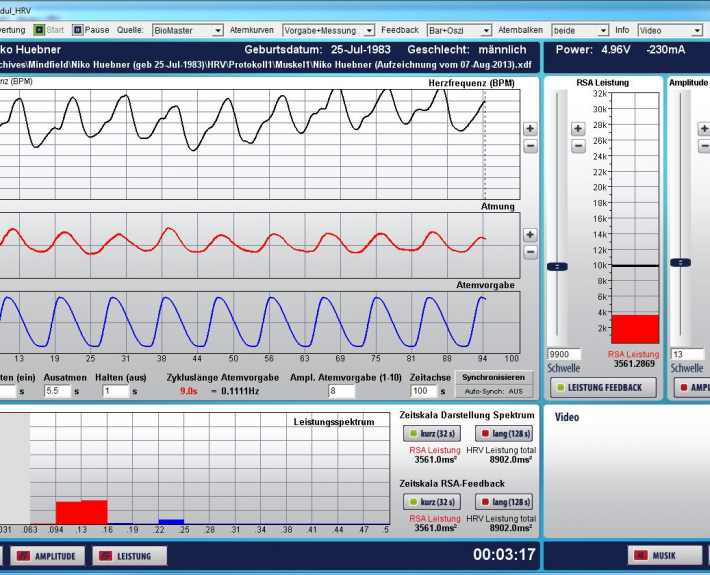Click the Zeitachse field showing 100
The height and width of the screenshot is (575, 710).
tap(424, 391)
